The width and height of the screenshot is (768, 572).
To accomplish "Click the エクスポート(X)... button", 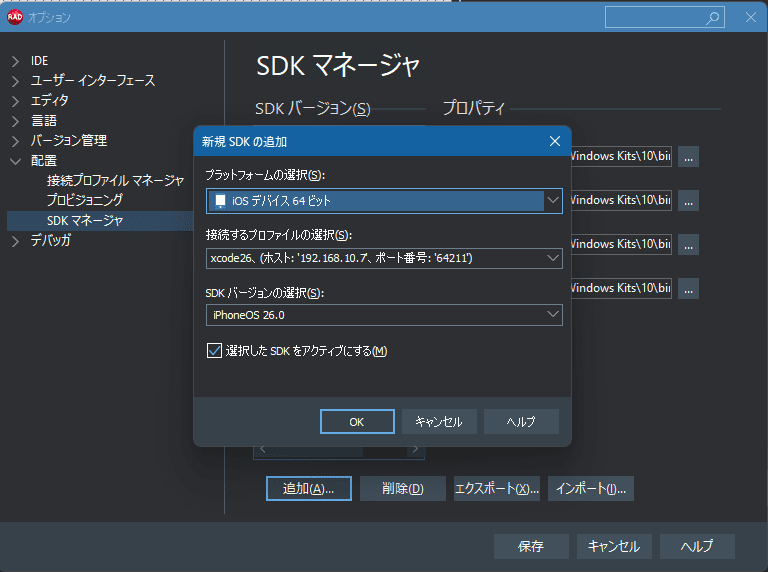I will (x=497, y=489).
